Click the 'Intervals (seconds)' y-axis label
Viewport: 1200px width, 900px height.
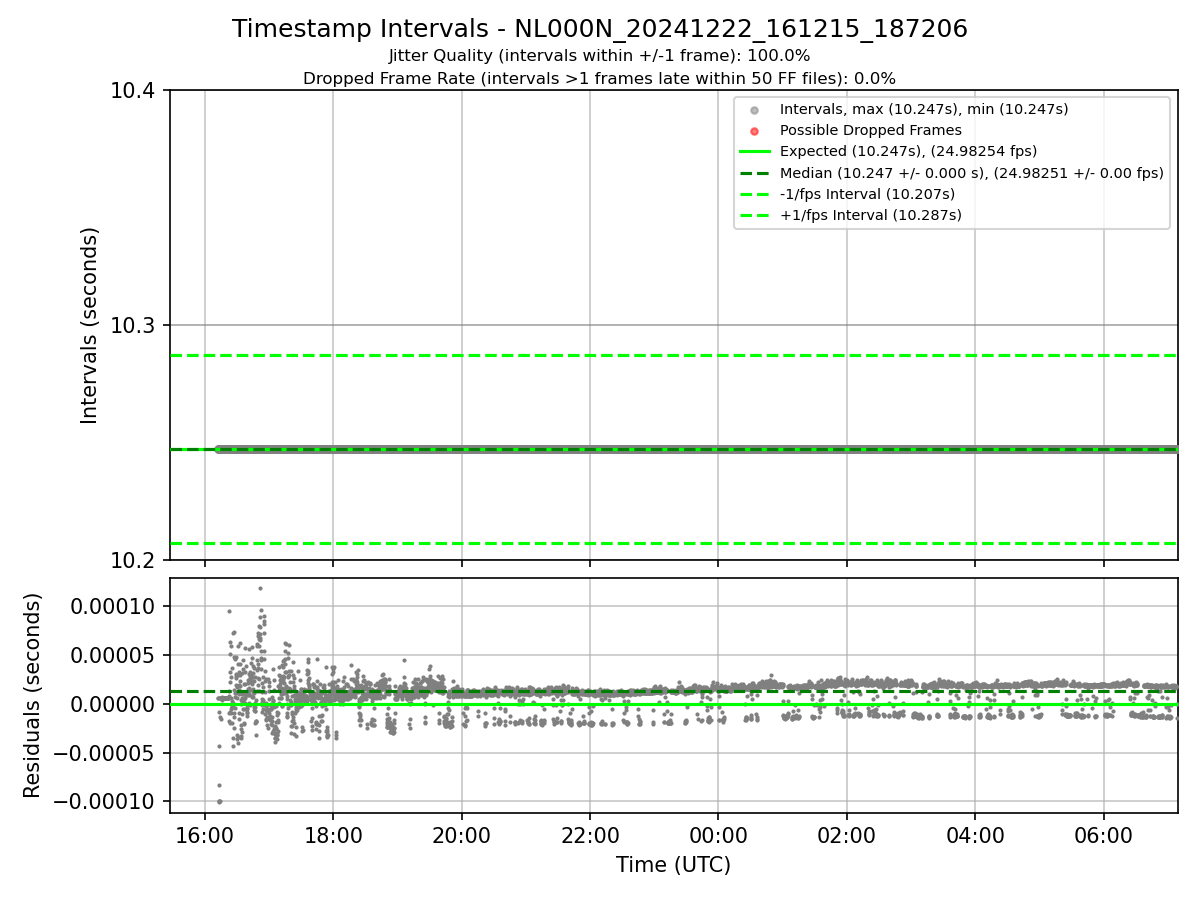coord(90,325)
